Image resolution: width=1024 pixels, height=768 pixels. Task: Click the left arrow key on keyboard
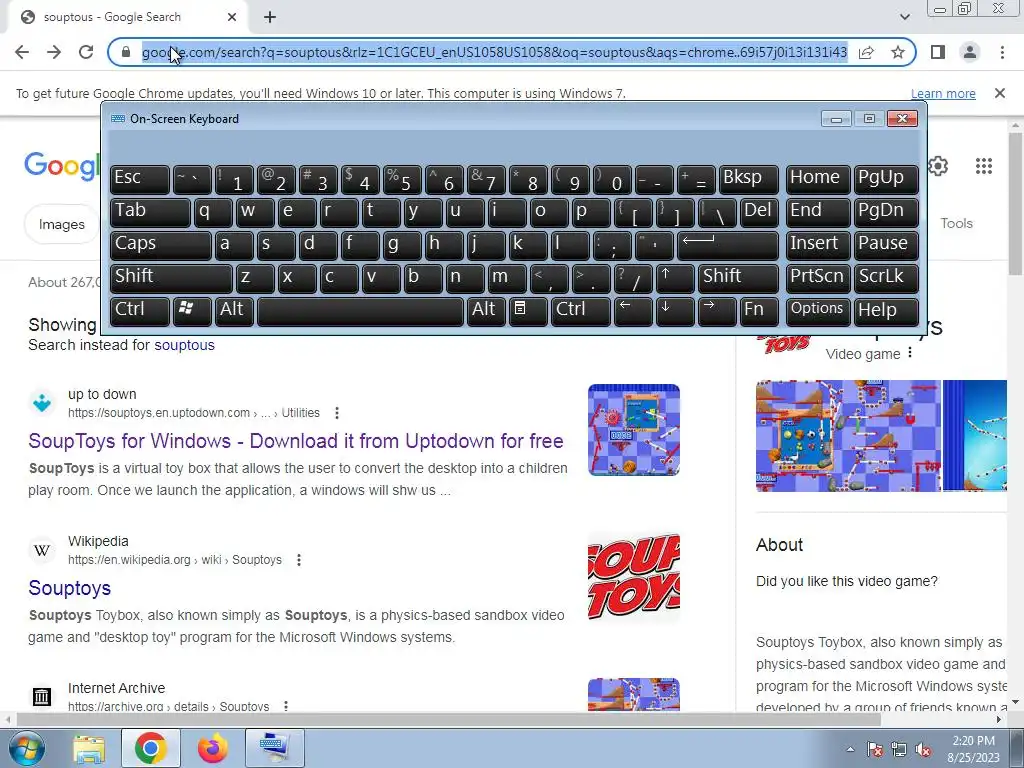633,311
